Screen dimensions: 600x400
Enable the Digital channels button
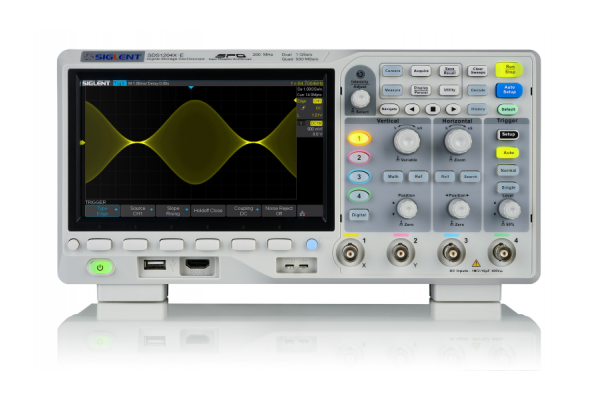click(359, 215)
